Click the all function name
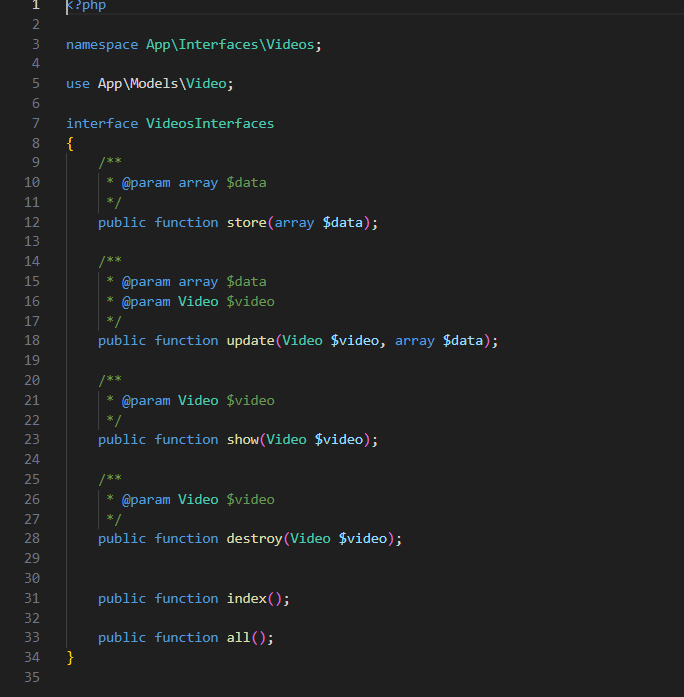 (x=238, y=638)
